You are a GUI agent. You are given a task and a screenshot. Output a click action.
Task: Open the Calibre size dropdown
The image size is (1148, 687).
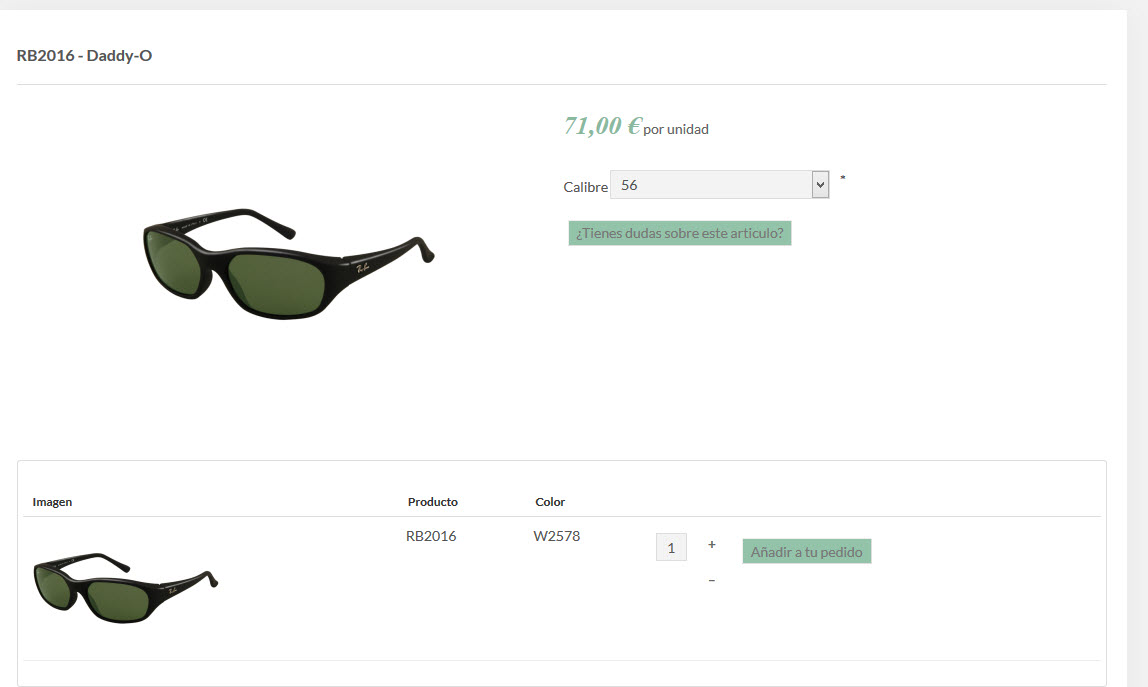720,185
